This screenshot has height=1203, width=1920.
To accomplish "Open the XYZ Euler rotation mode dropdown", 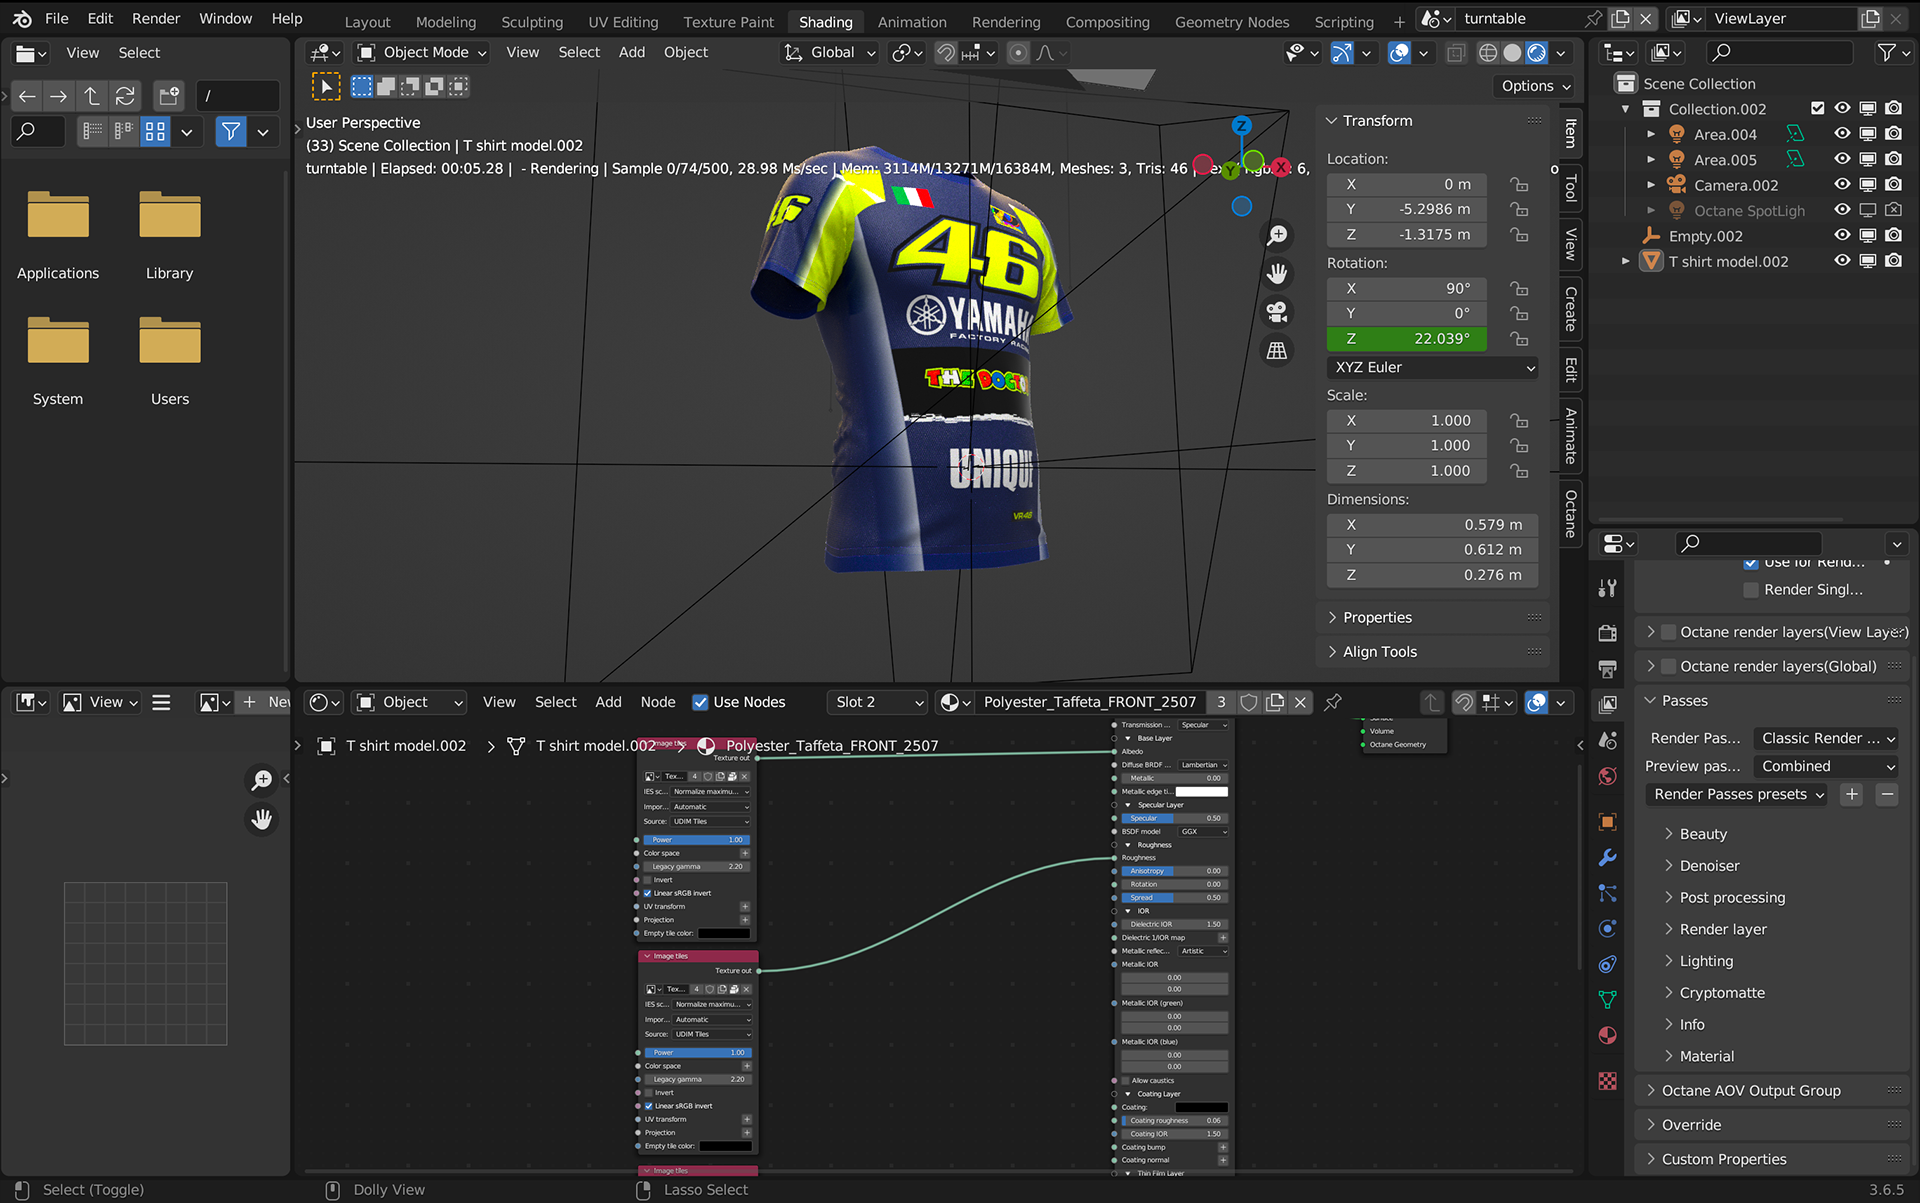I will (x=1432, y=367).
